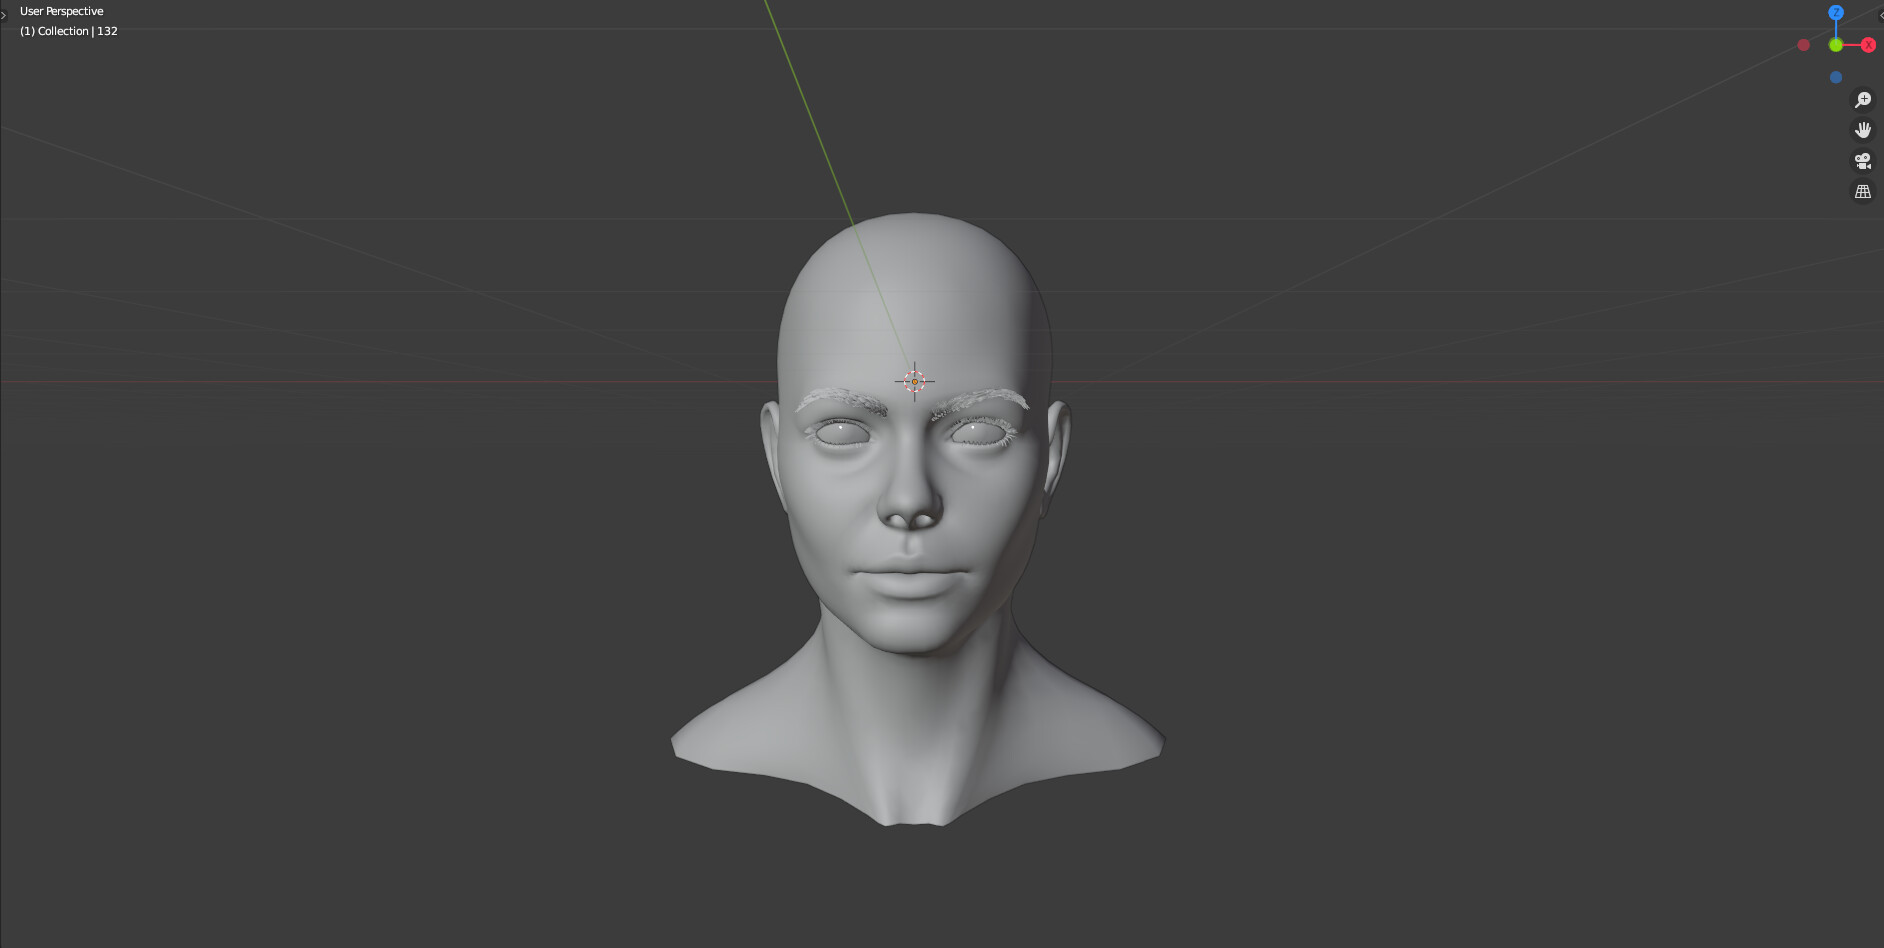Click the User Perspective viewport label

(x=62, y=10)
